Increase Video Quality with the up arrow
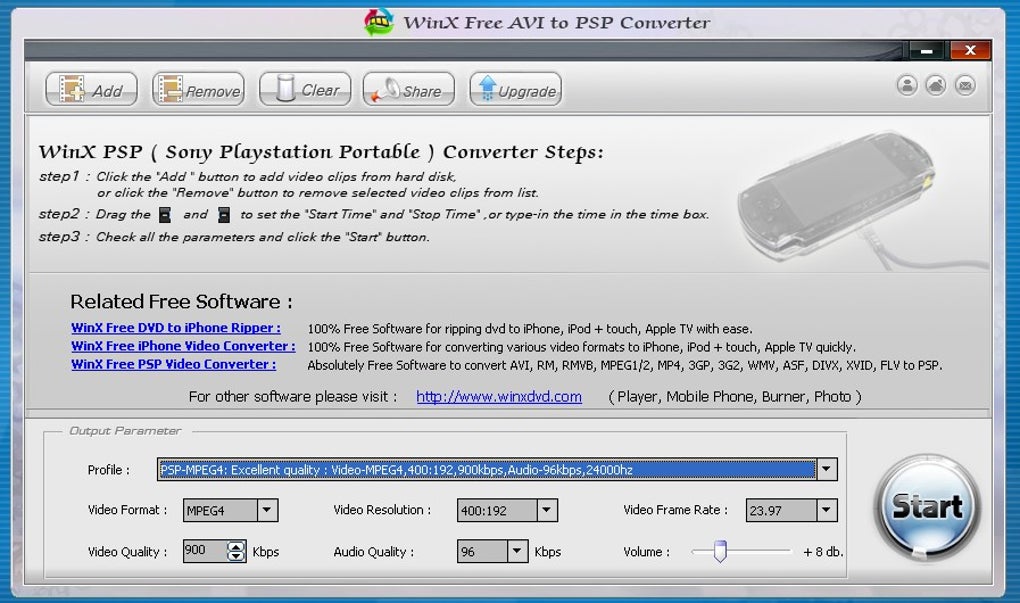The image size is (1020, 603). click(235, 546)
